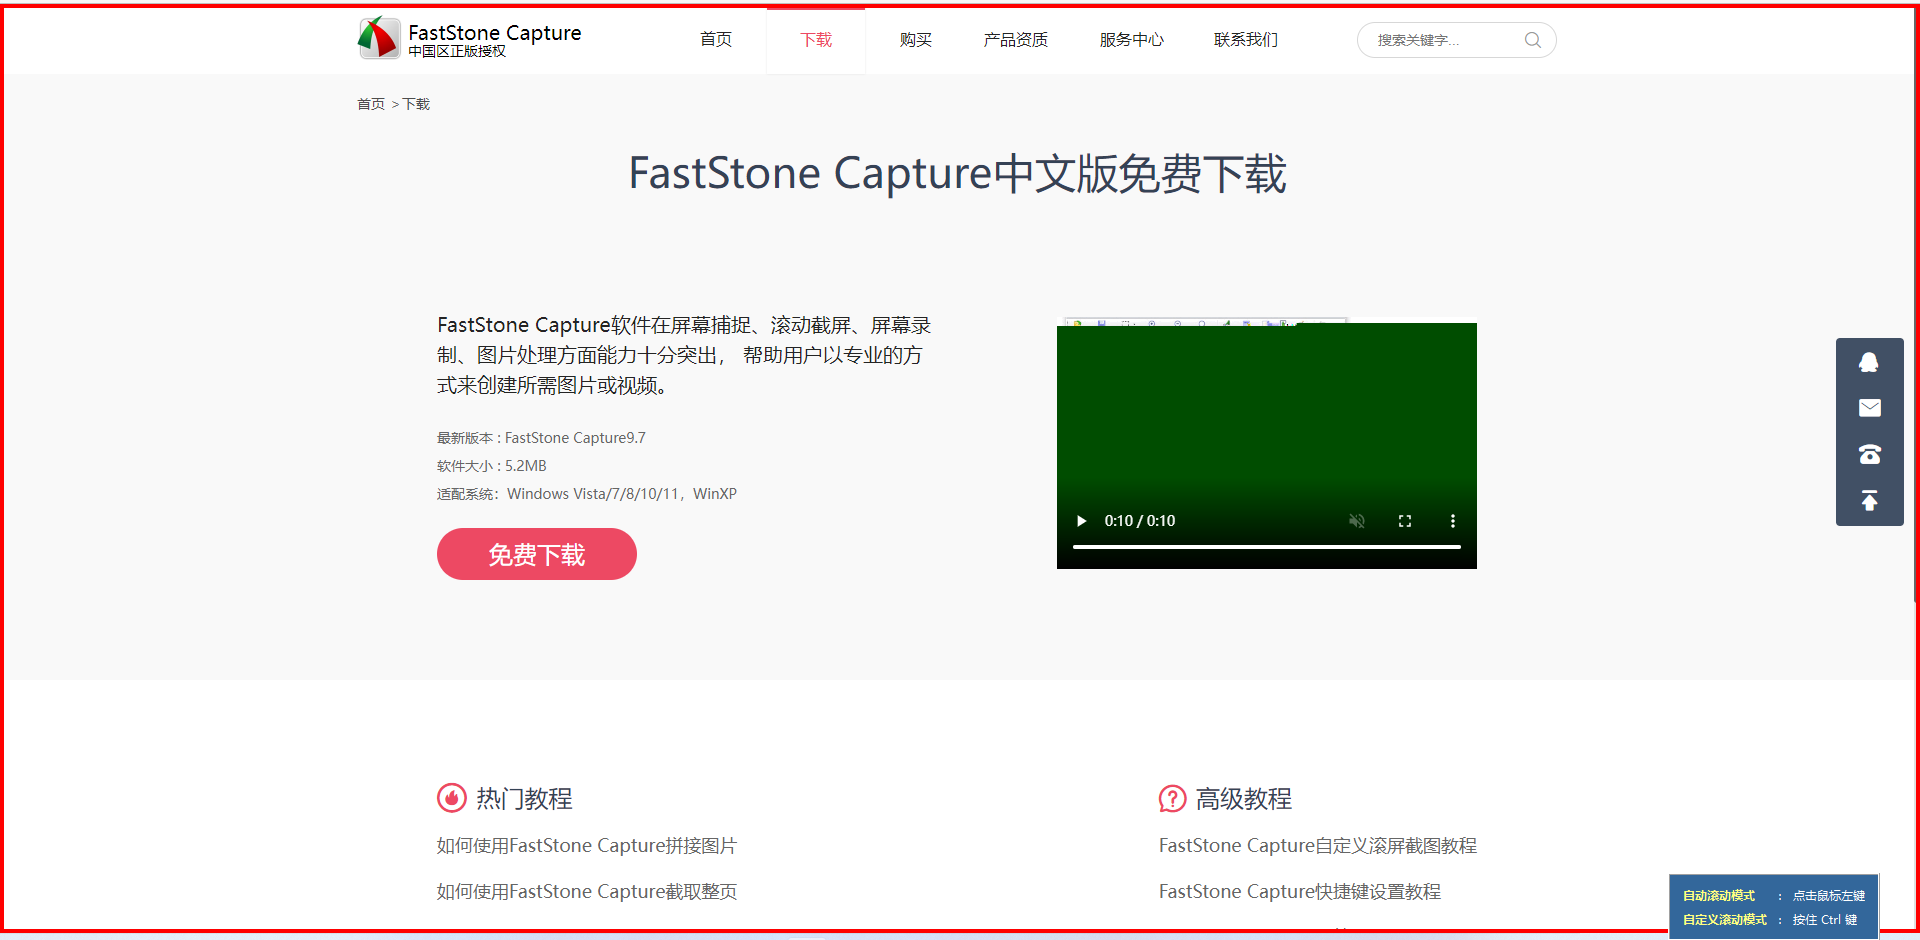Click the 高级教程 heading

[x=1244, y=798]
